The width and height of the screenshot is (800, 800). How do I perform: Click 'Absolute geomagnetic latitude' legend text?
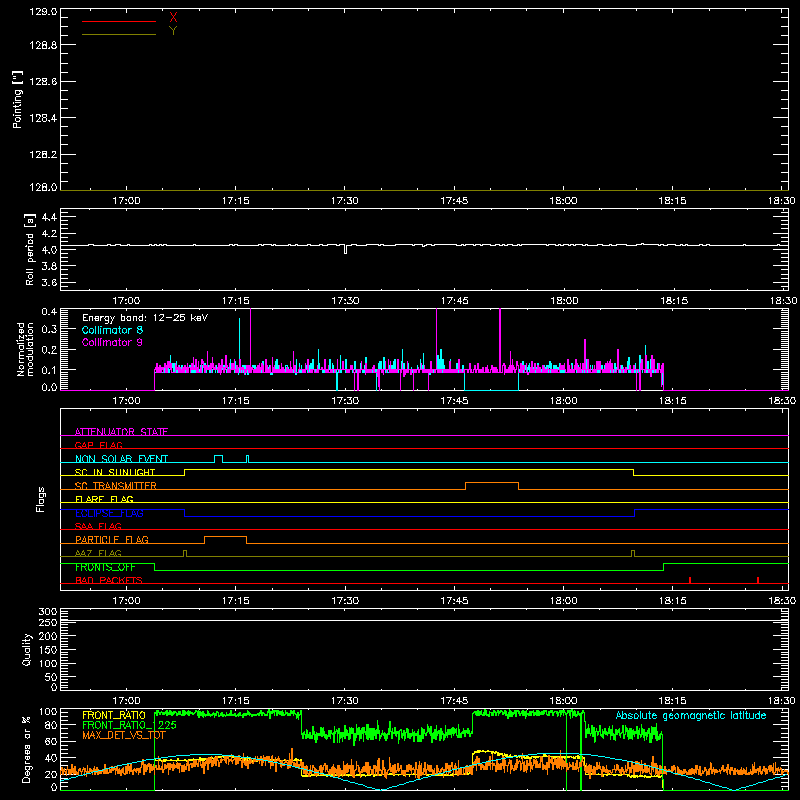691,715
